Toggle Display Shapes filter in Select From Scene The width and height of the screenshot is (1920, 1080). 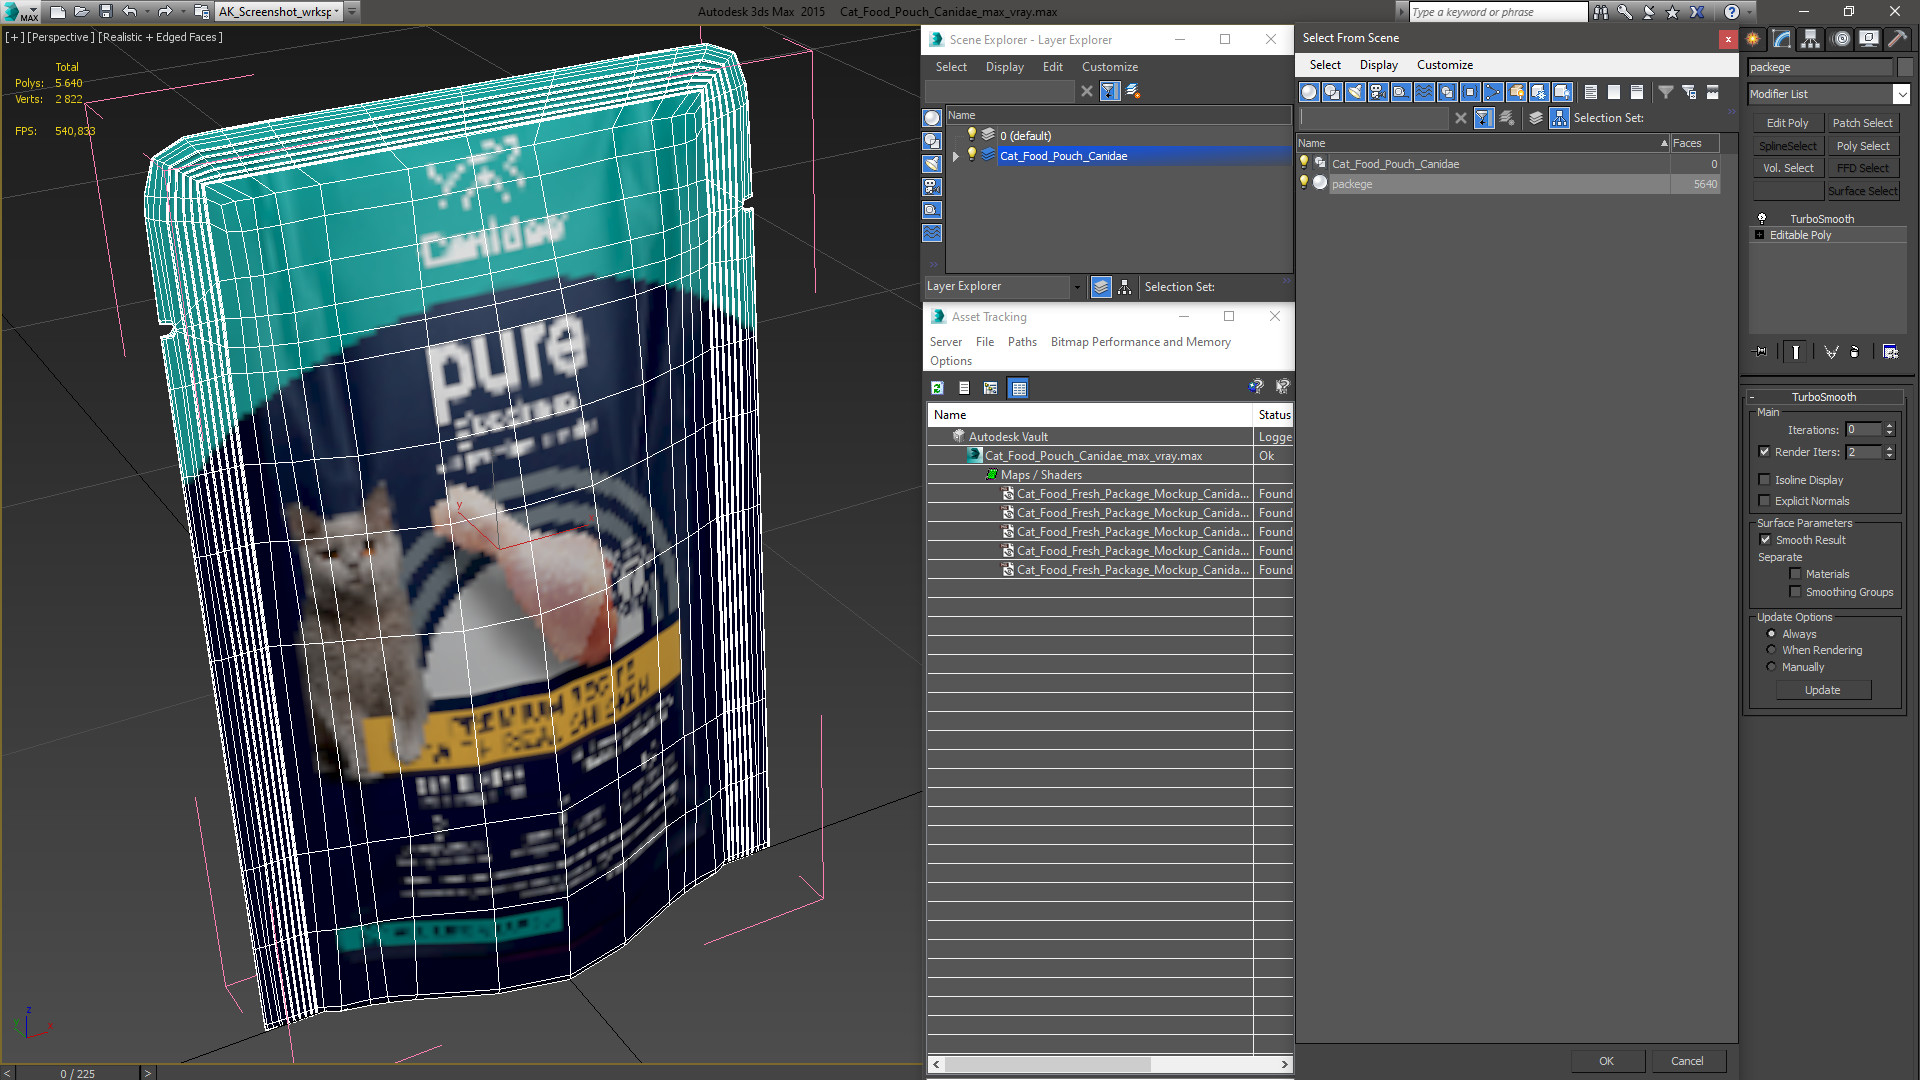[x=1332, y=92]
